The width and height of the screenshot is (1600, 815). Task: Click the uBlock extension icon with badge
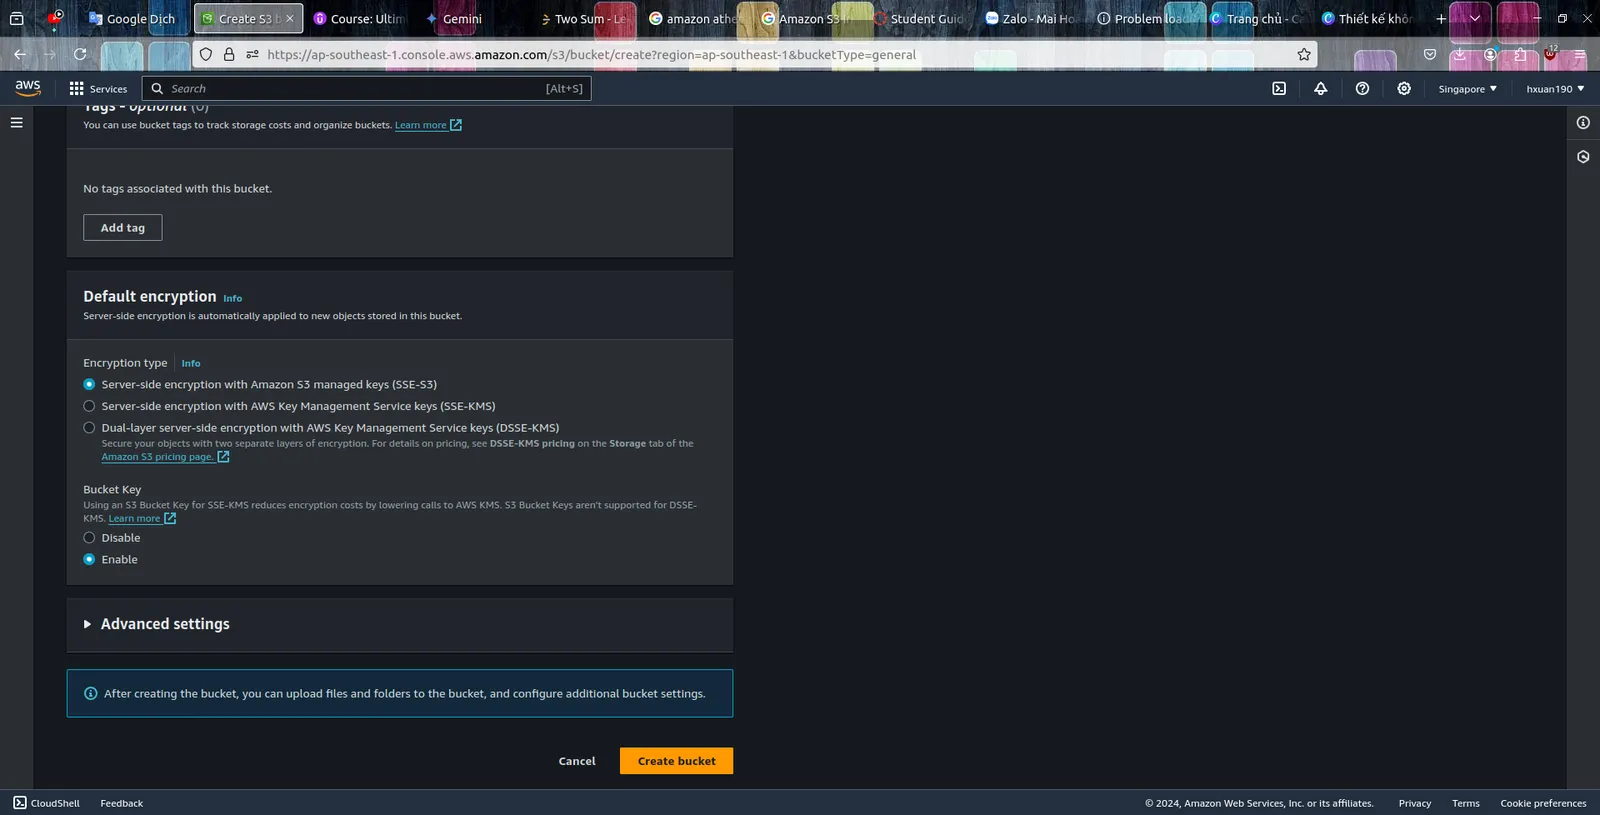[1550, 54]
